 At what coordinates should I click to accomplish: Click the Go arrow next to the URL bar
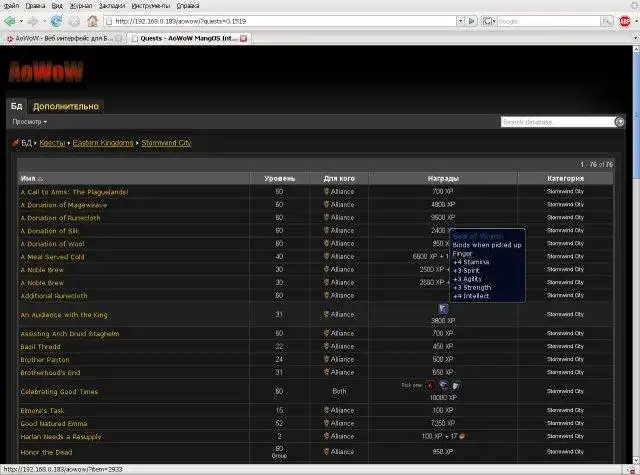471,21
